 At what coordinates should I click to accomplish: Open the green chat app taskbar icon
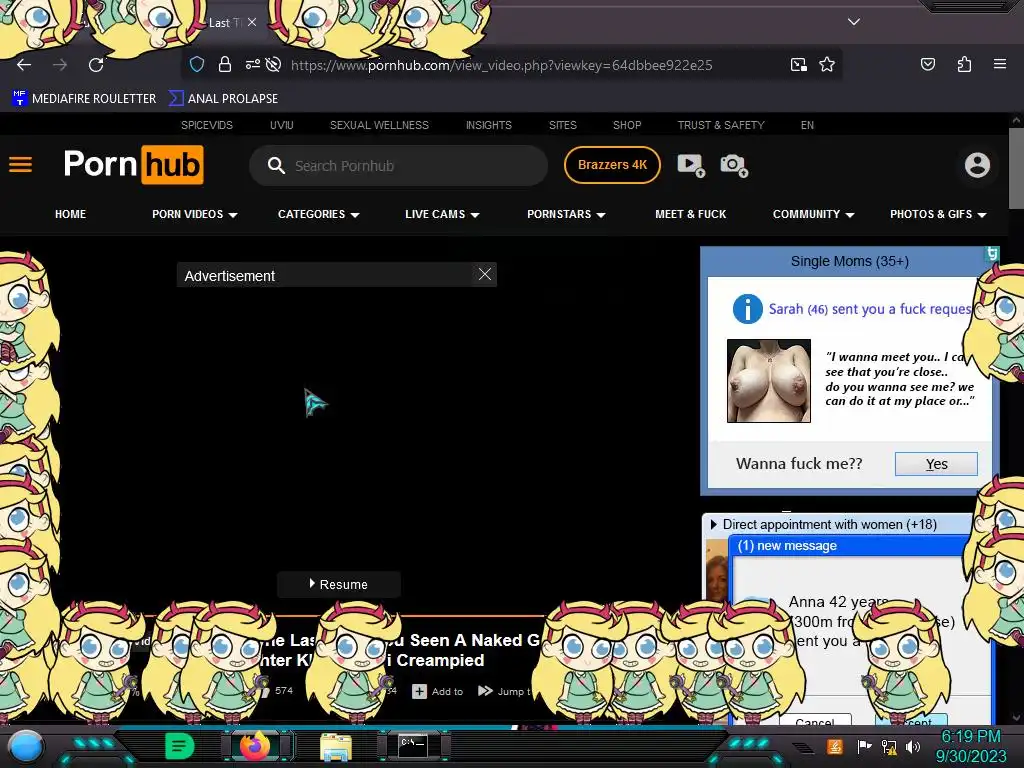pos(179,746)
